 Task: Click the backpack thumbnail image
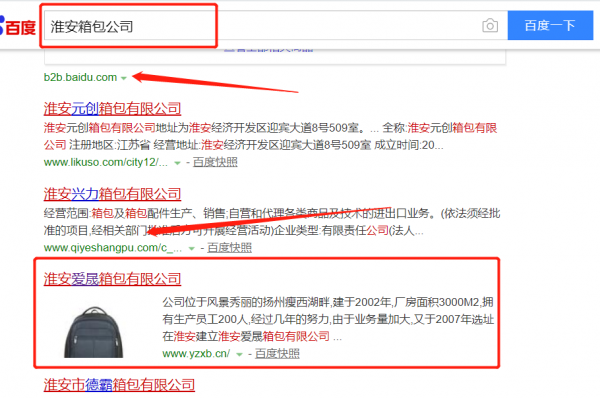tap(94, 332)
